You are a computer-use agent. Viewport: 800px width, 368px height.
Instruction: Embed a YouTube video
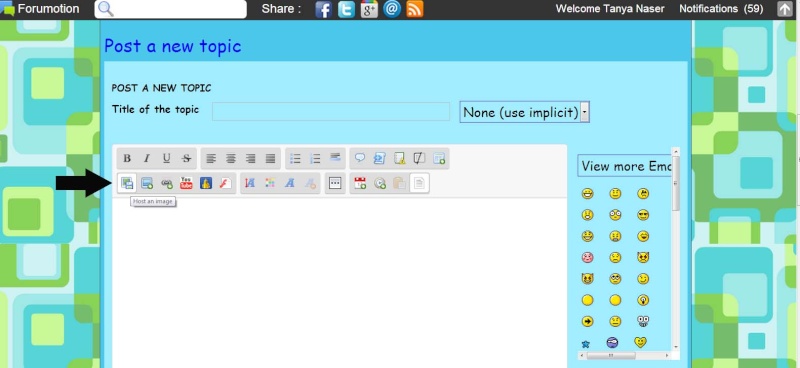coord(186,183)
